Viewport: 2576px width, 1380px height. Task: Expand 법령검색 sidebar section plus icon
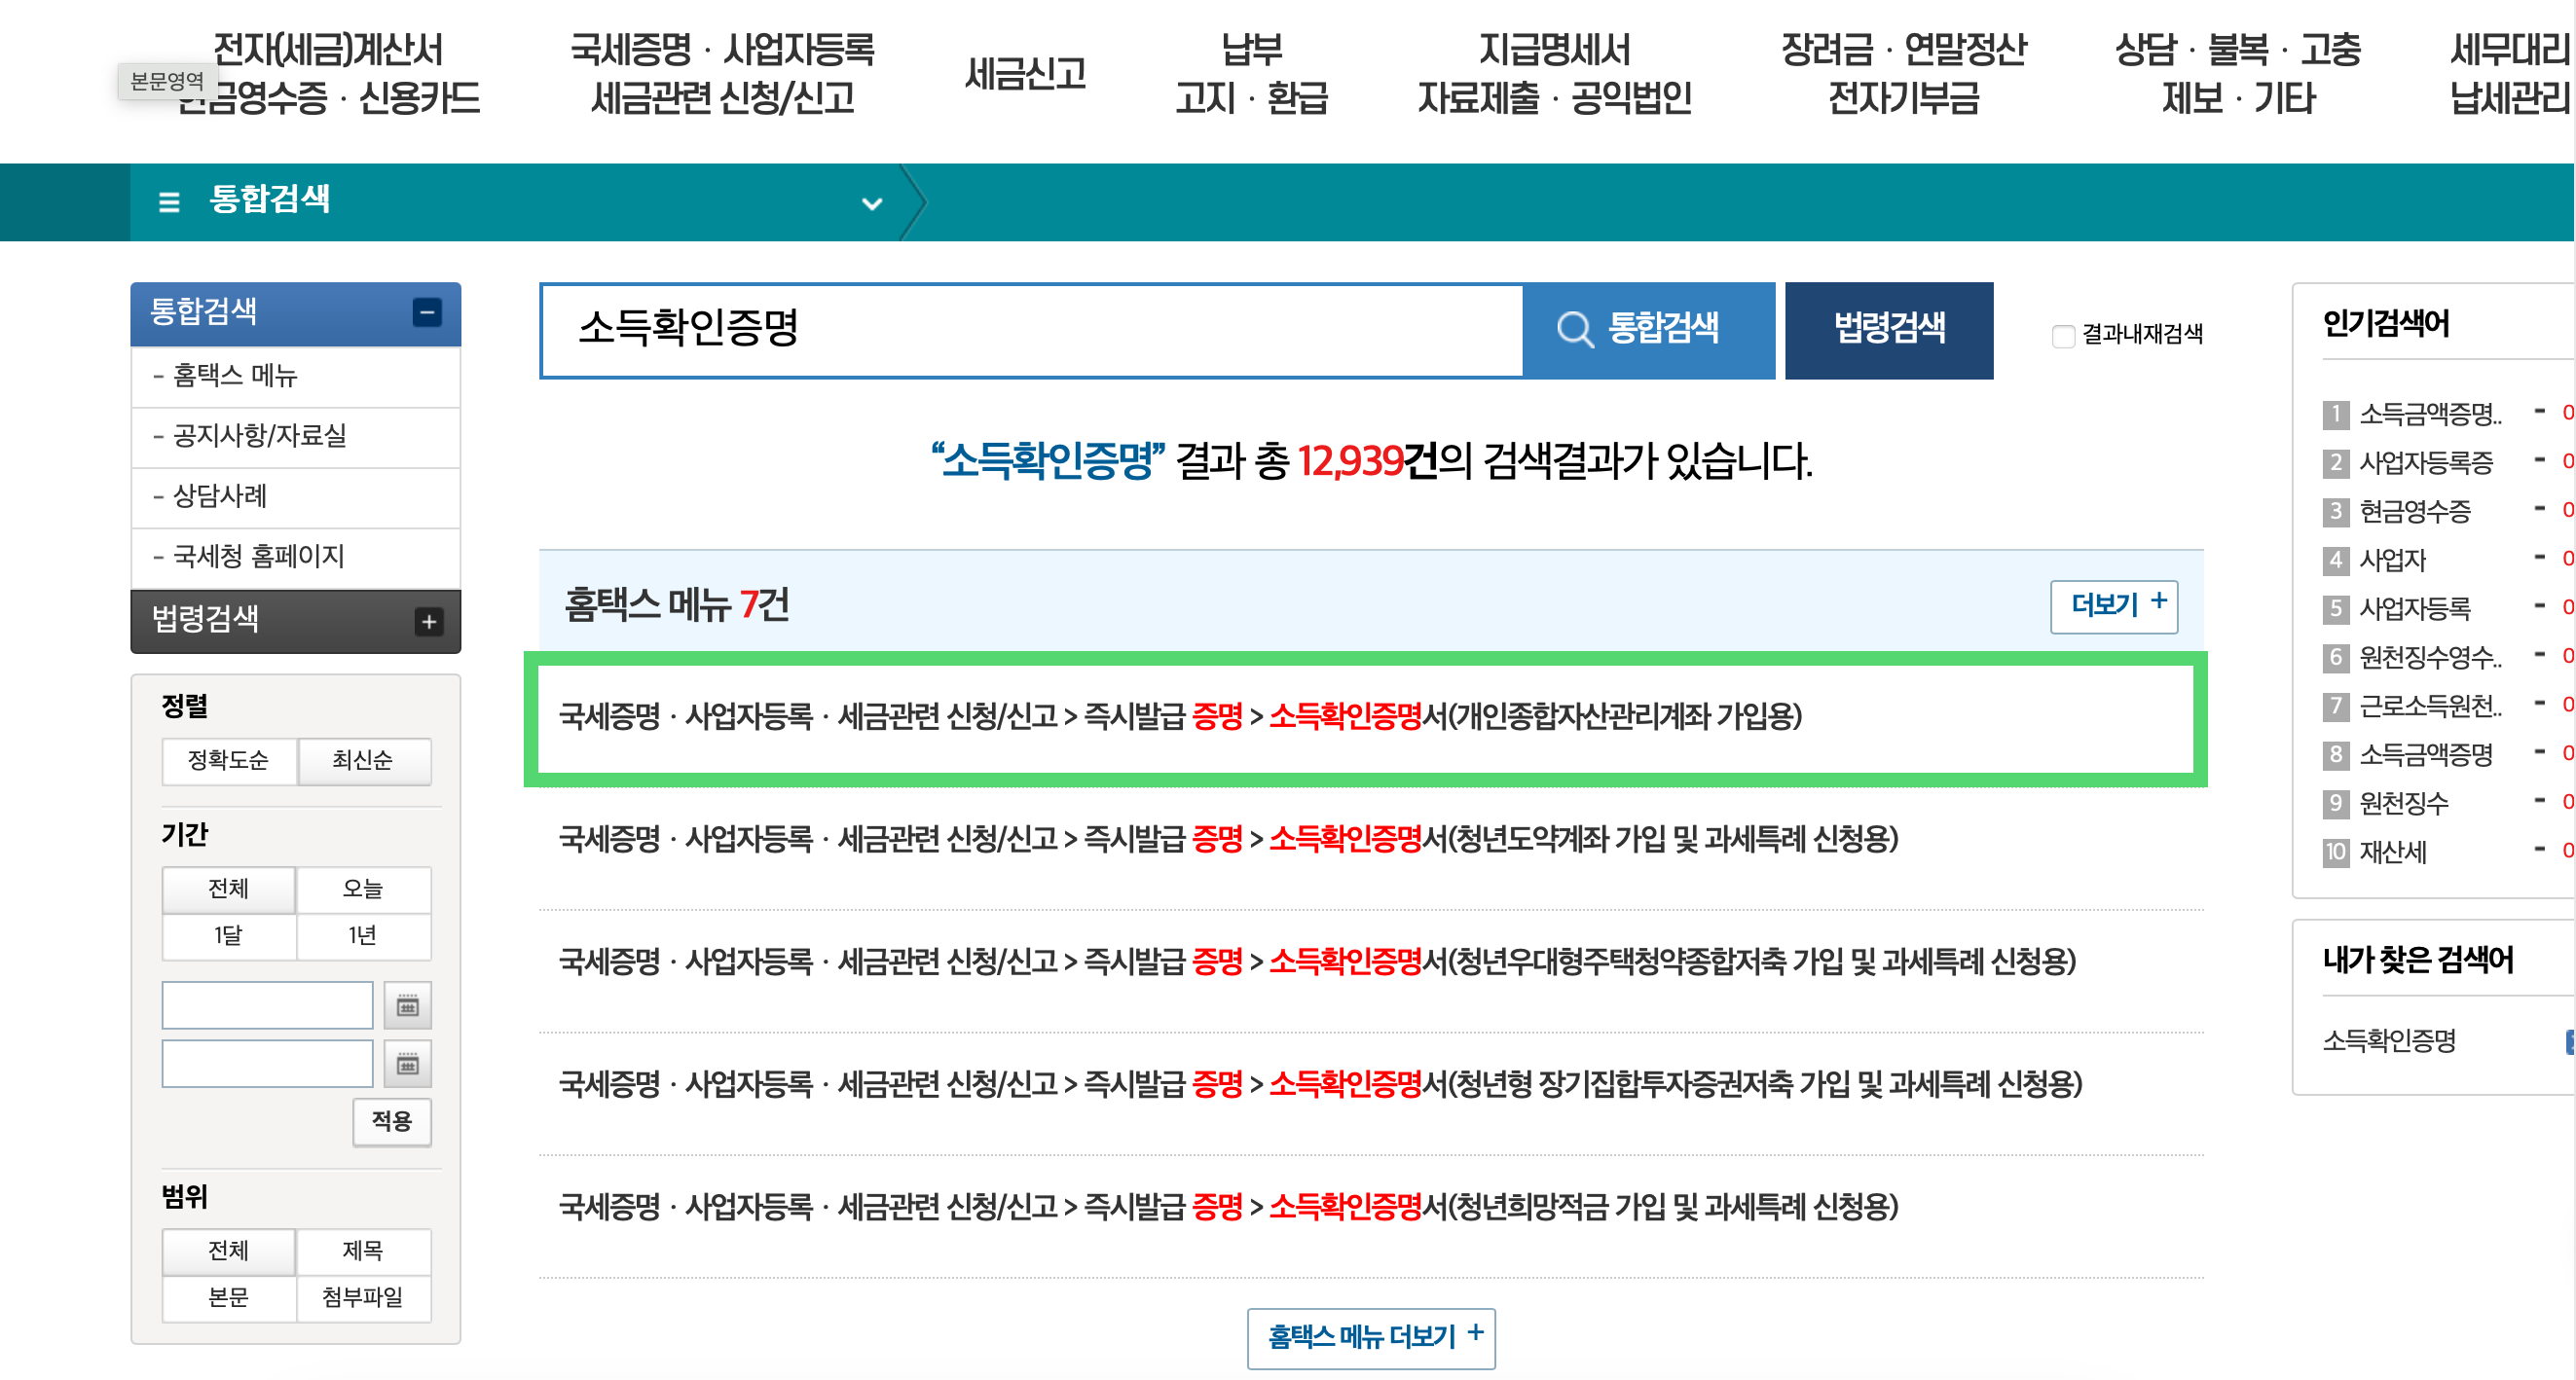pyautogui.click(x=428, y=622)
